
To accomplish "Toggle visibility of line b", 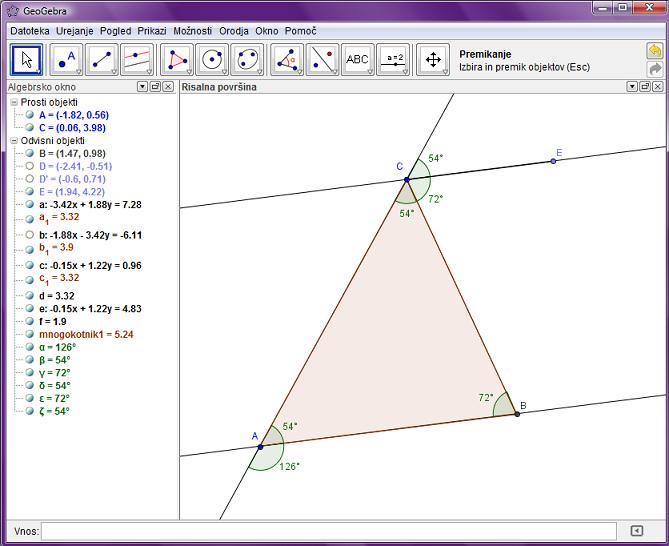I will (30, 234).
